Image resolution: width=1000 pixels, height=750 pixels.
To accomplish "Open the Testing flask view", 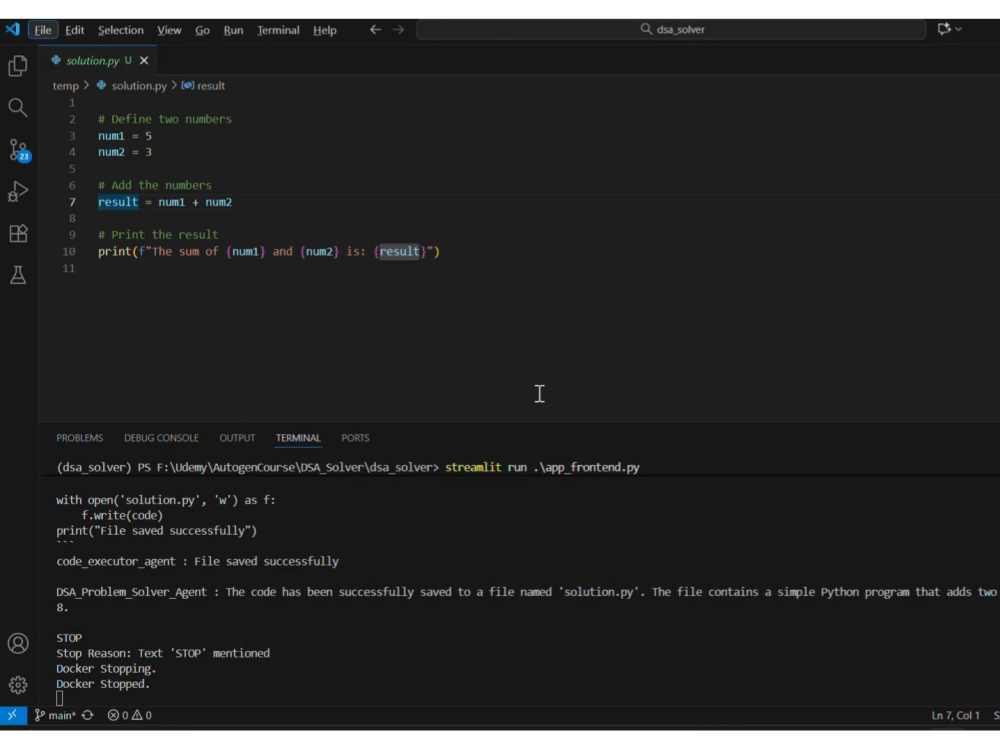I will click(x=18, y=275).
